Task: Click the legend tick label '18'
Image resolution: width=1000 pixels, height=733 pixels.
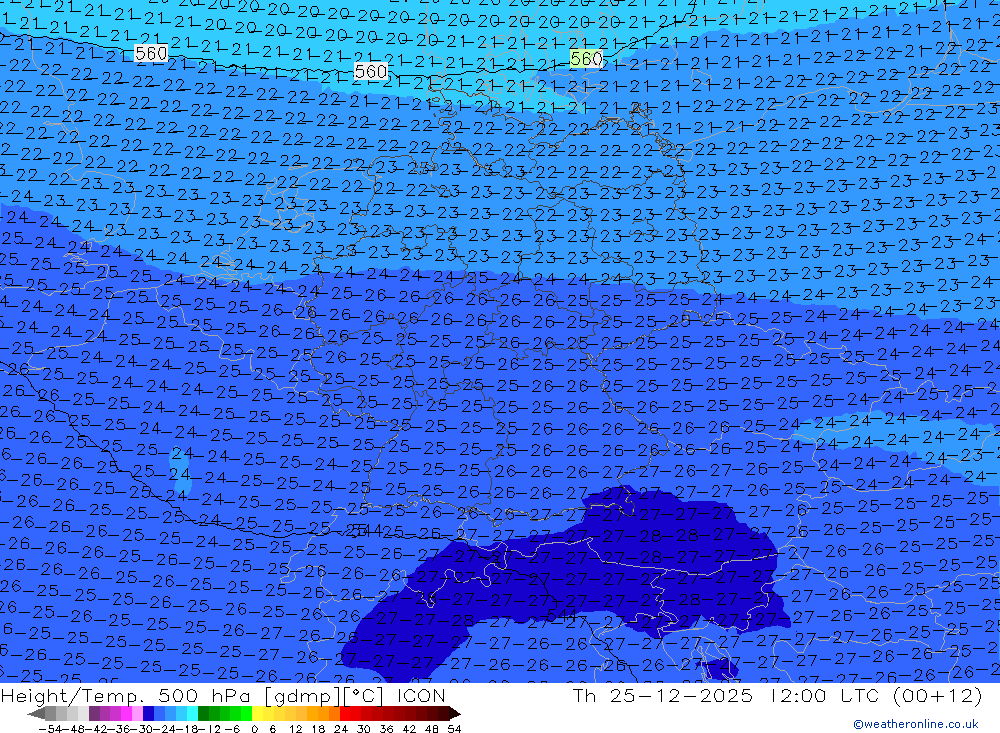Action: (x=318, y=729)
